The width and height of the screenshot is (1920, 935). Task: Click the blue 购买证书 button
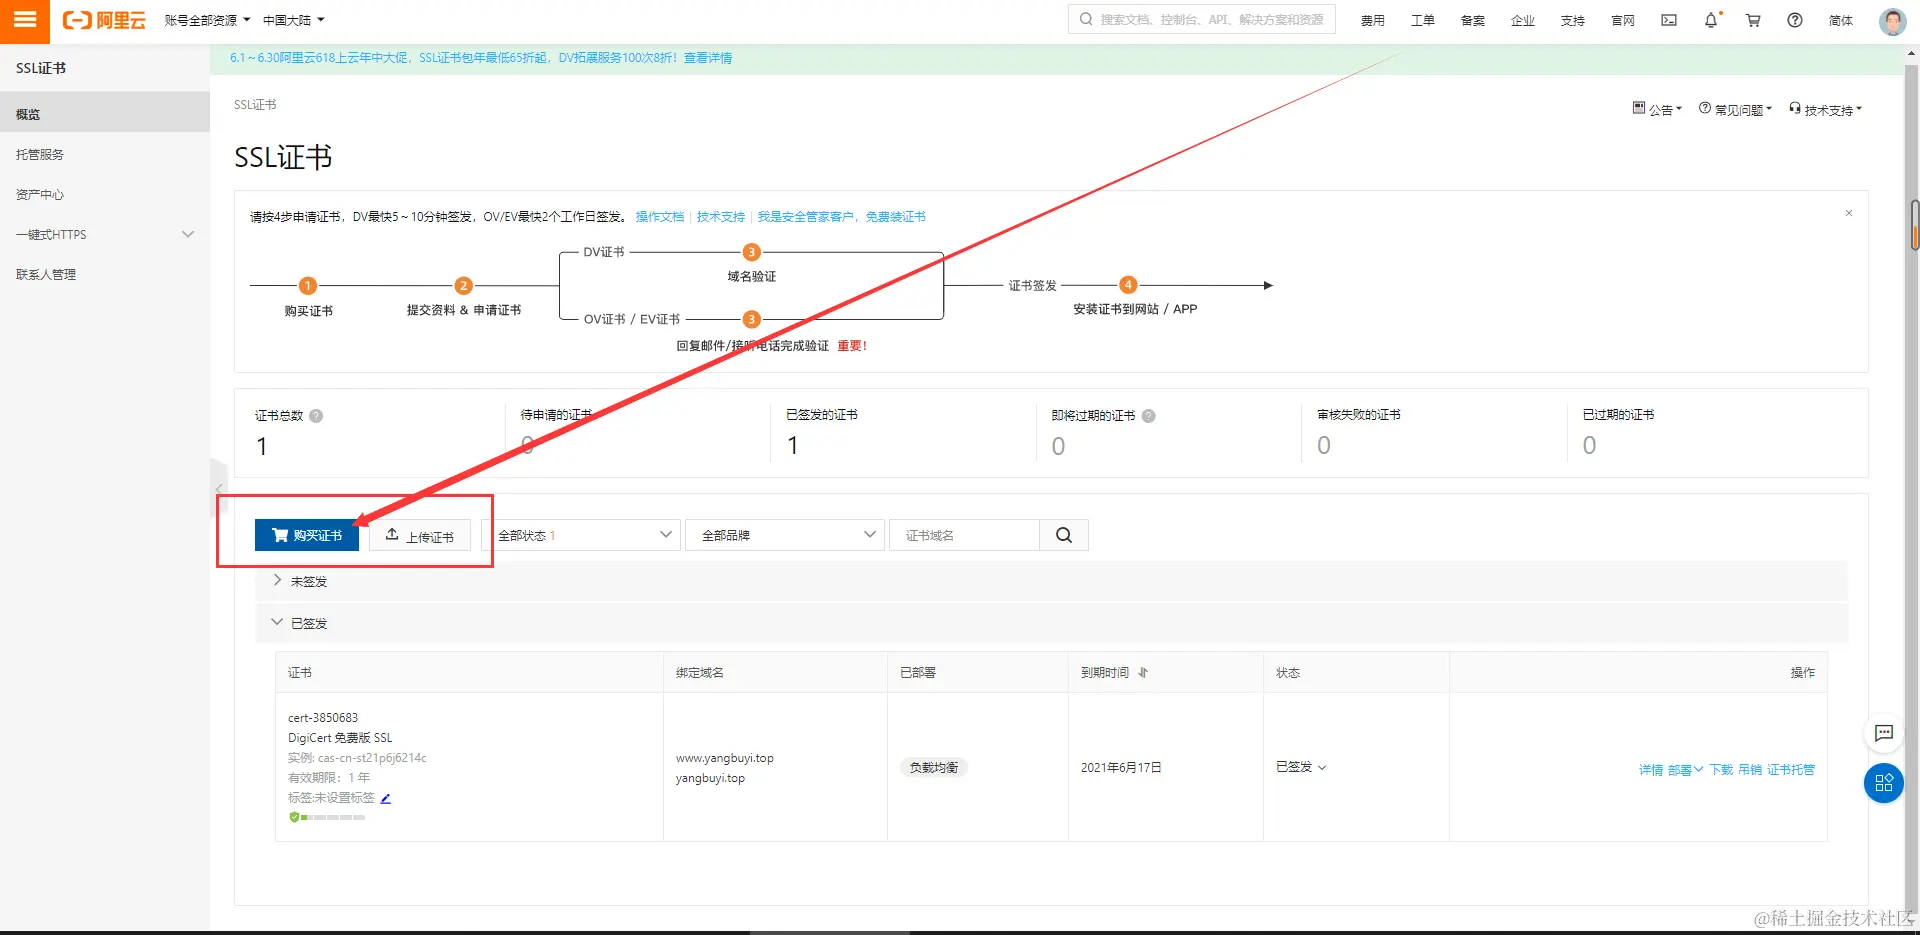[x=307, y=535]
